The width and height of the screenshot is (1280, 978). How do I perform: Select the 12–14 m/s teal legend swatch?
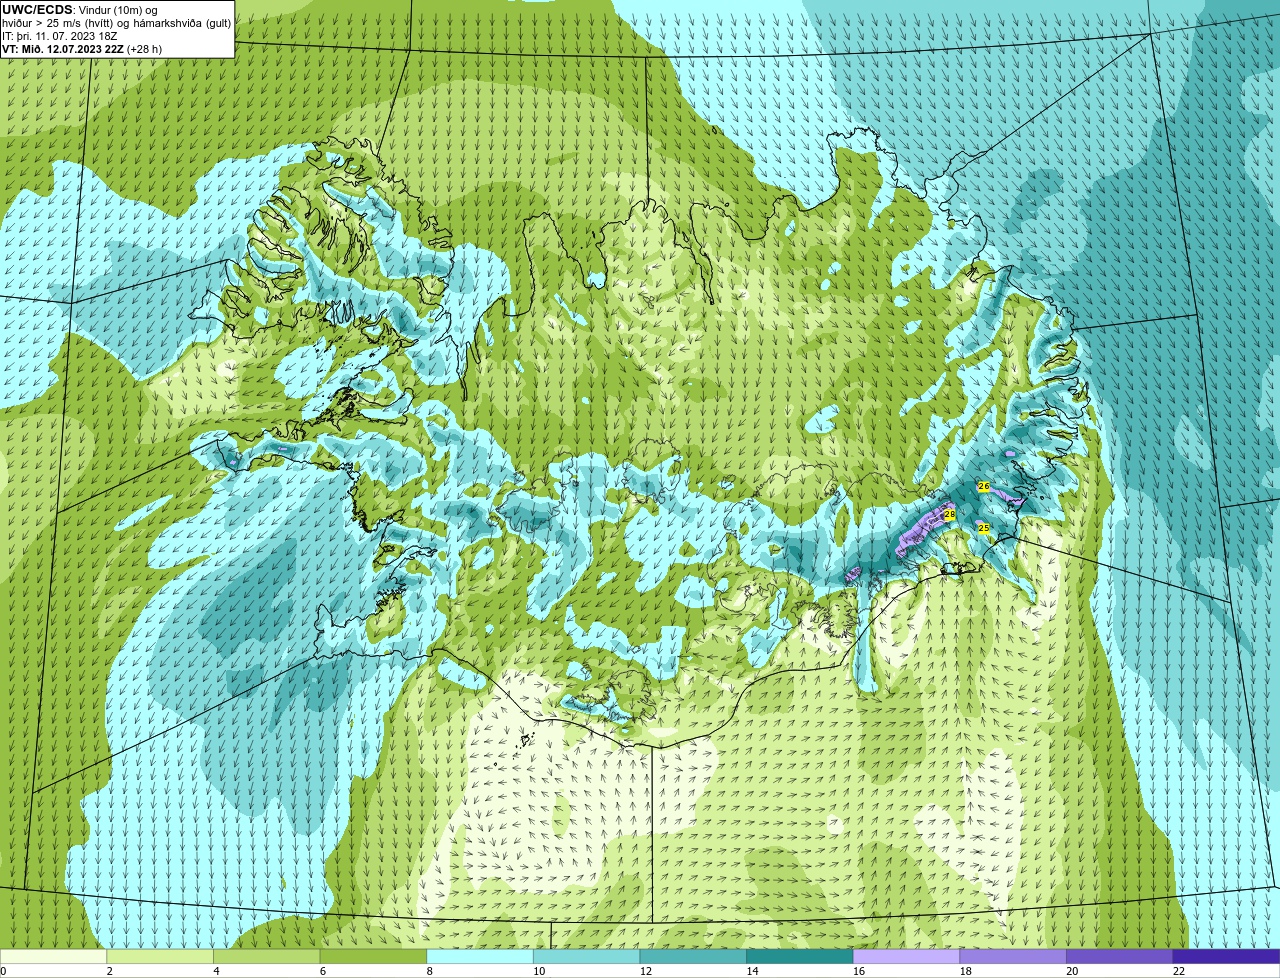[693, 956]
